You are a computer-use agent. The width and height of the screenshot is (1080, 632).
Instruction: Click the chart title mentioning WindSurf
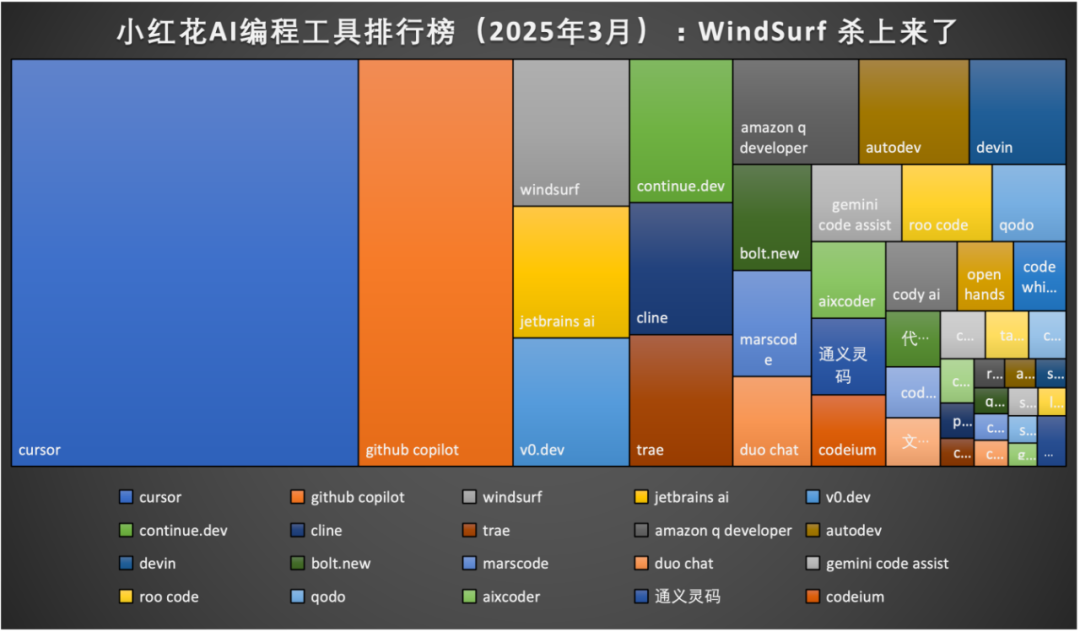(537, 32)
